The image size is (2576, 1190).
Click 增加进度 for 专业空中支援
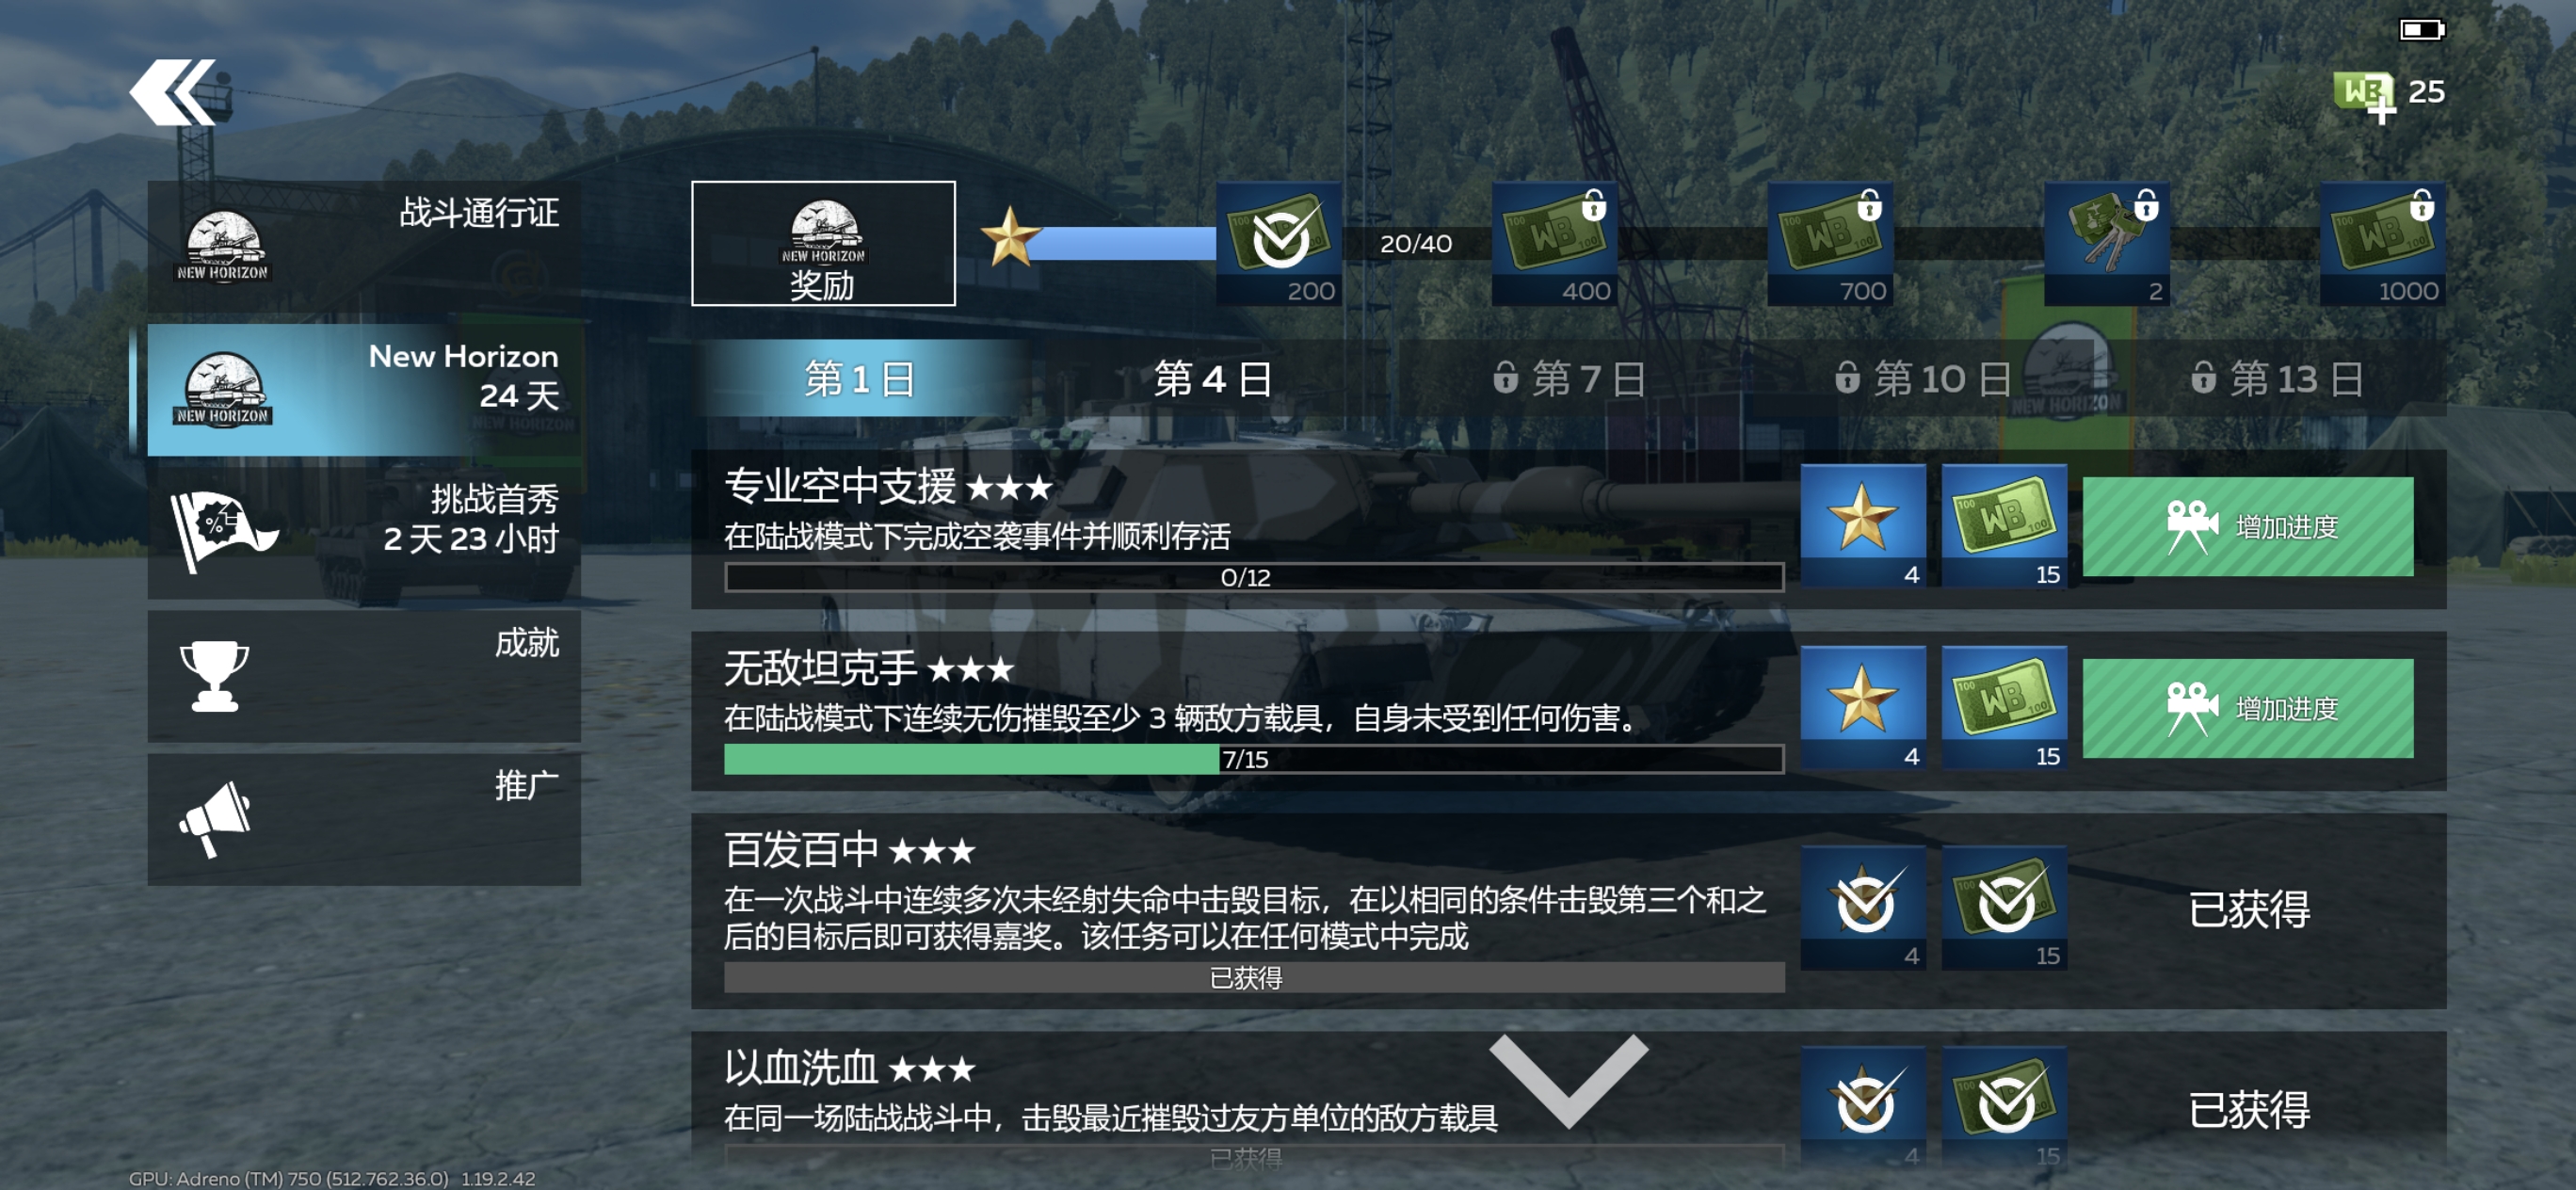pos(2248,526)
